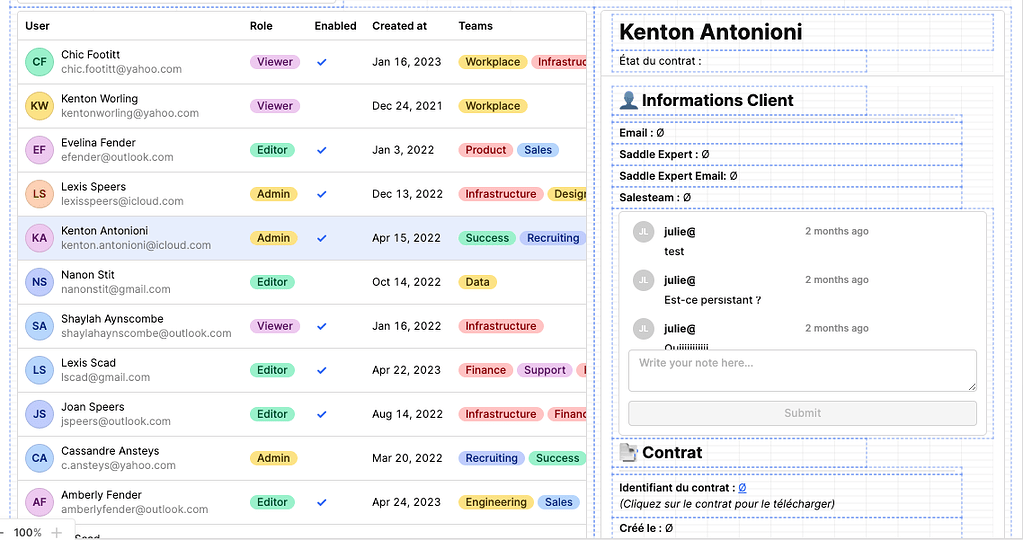
Task: Click the JS avatar for Joan Speers
Action: 39,414
